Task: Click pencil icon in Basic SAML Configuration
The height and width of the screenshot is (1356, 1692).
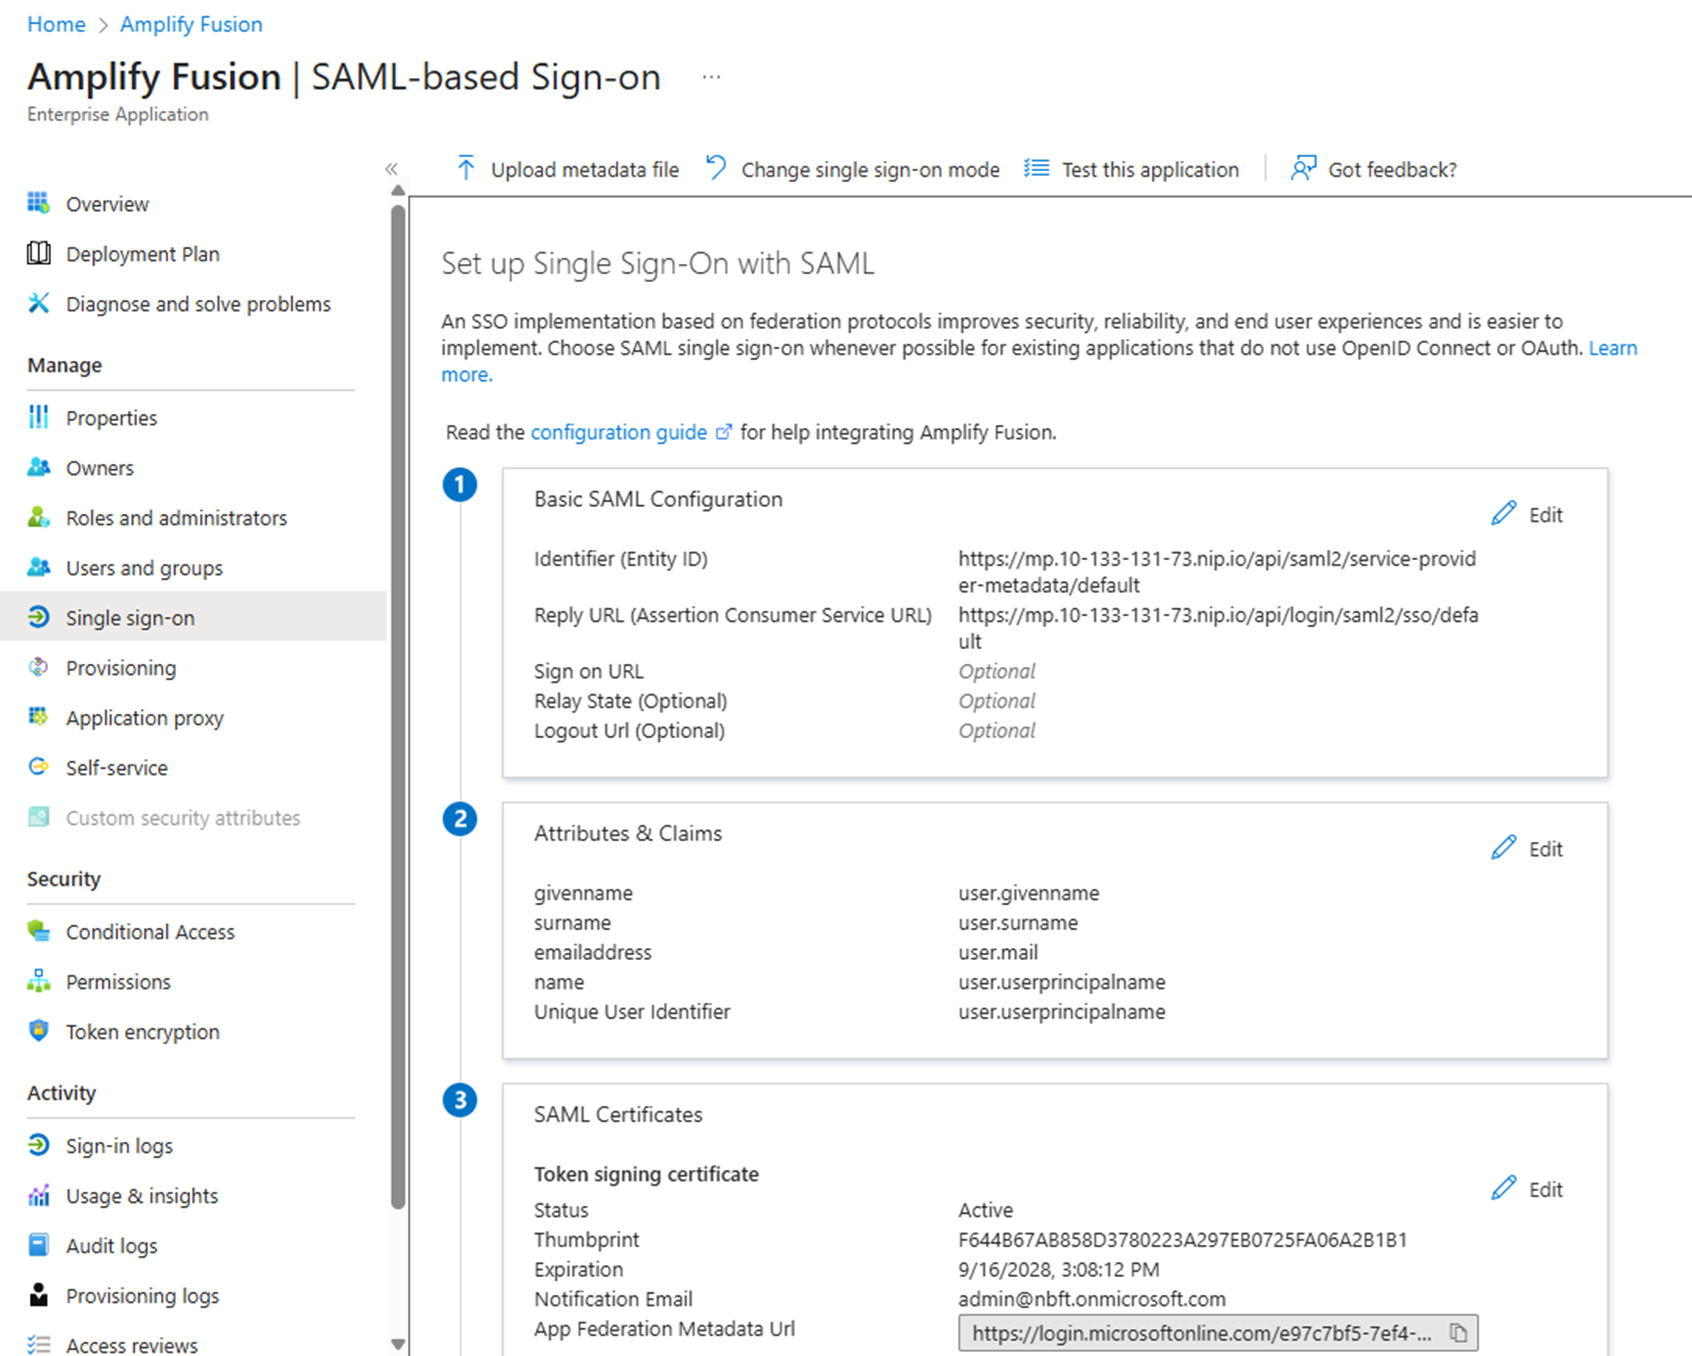Action: tap(1503, 514)
